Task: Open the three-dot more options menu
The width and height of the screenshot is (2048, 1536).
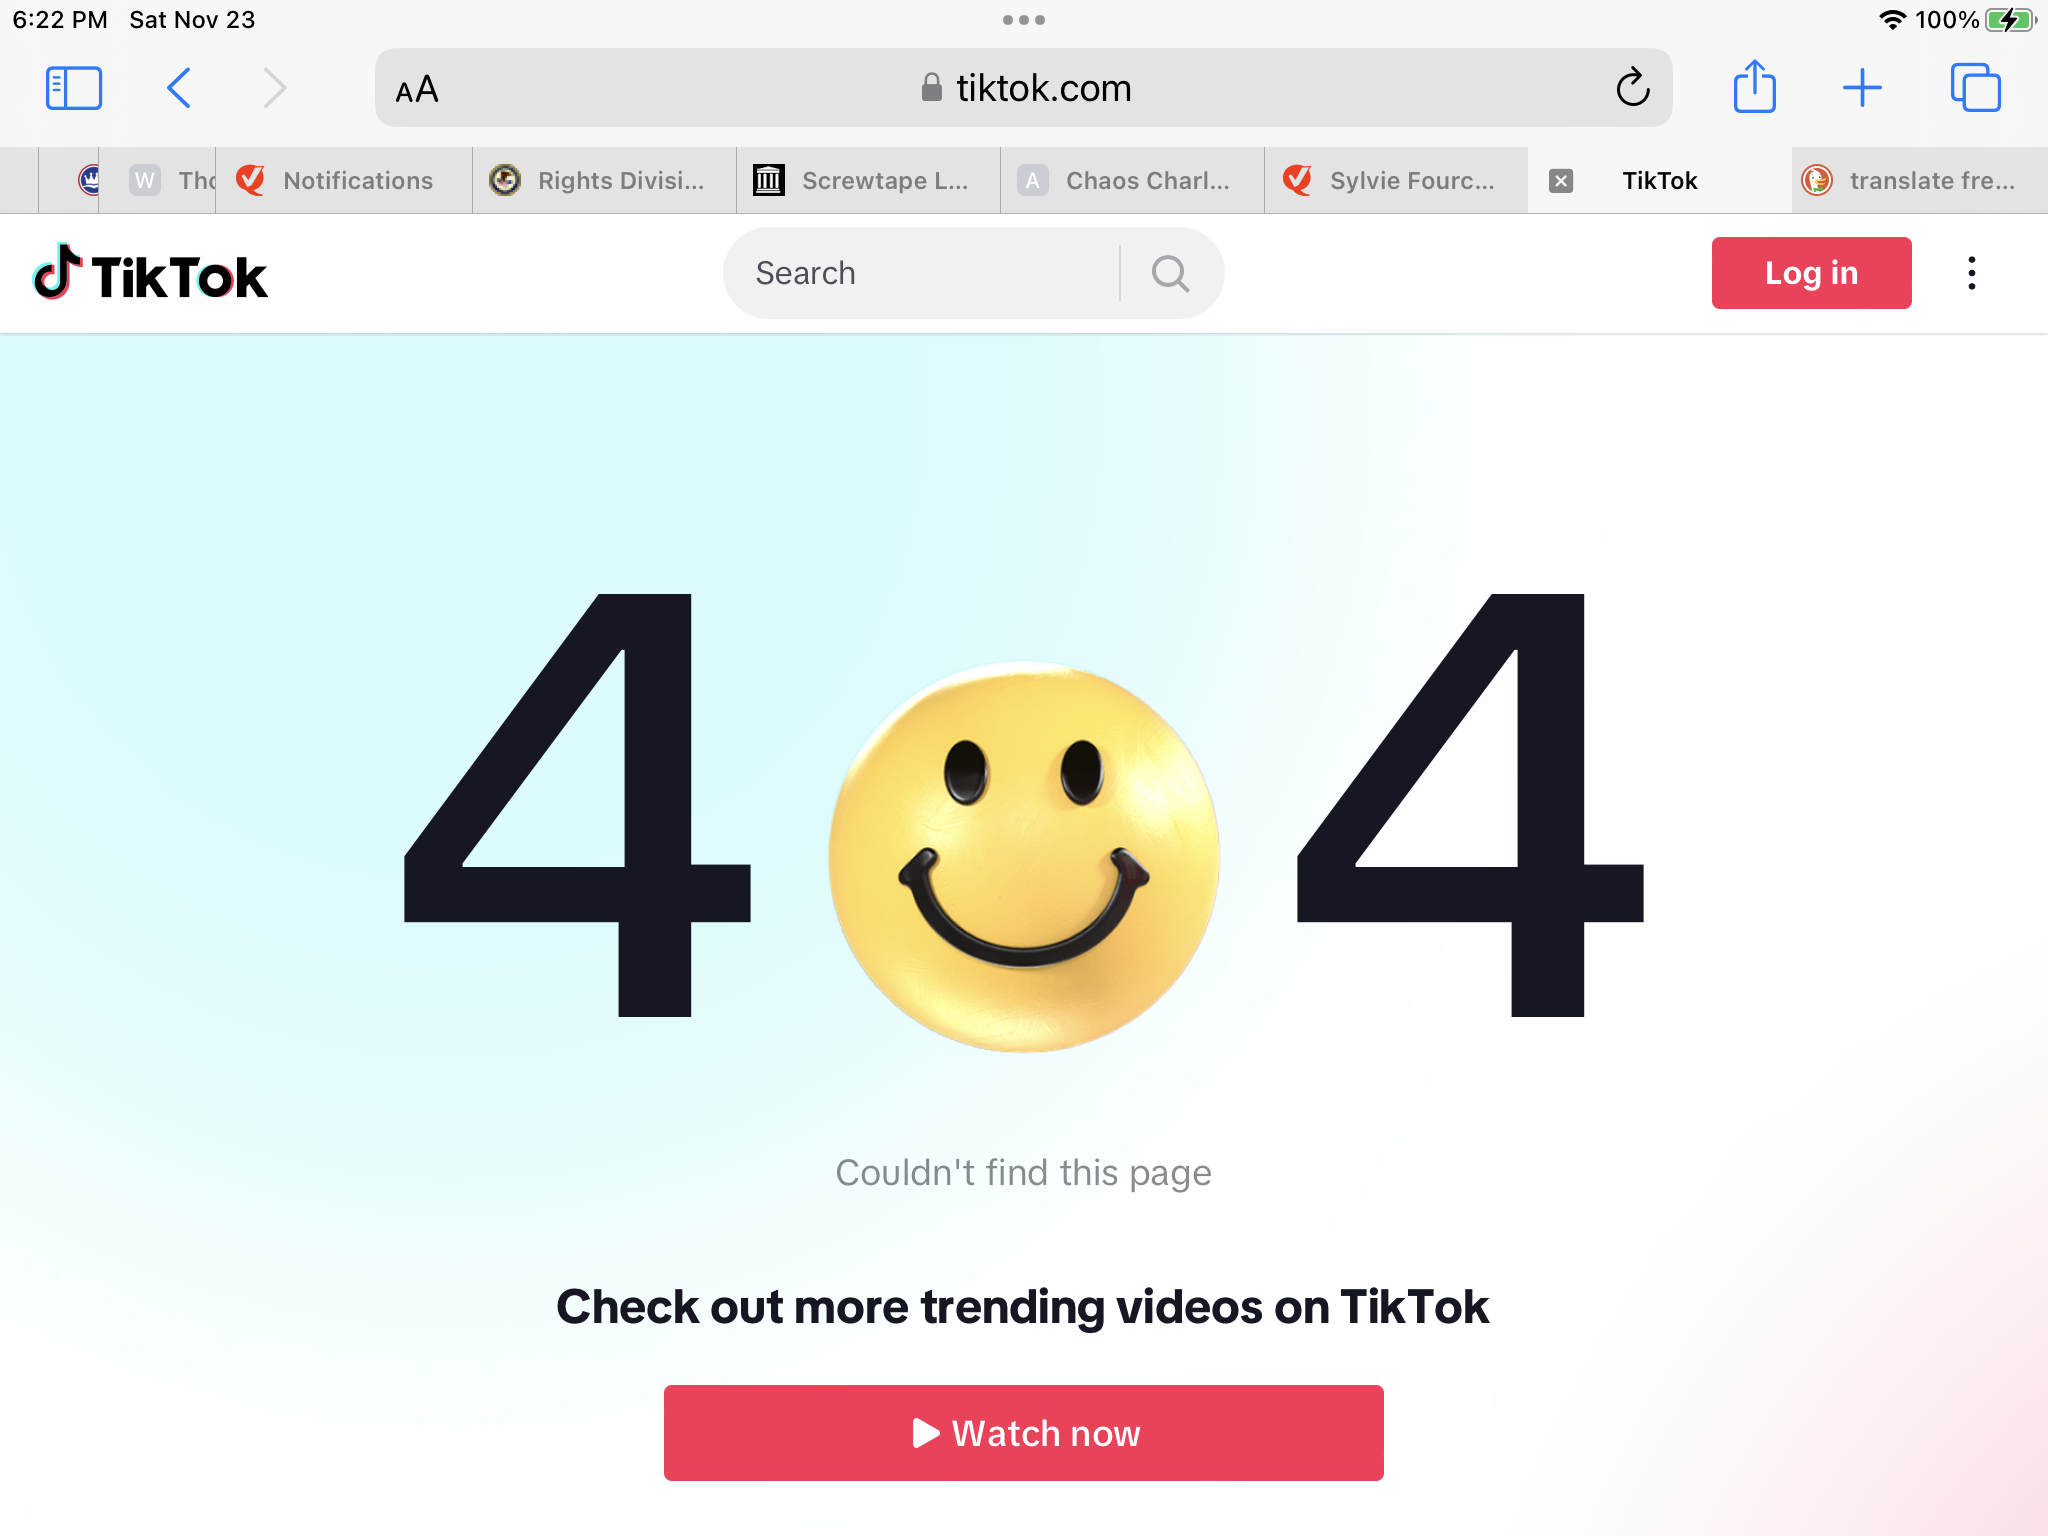Action: coord(1972,273)
